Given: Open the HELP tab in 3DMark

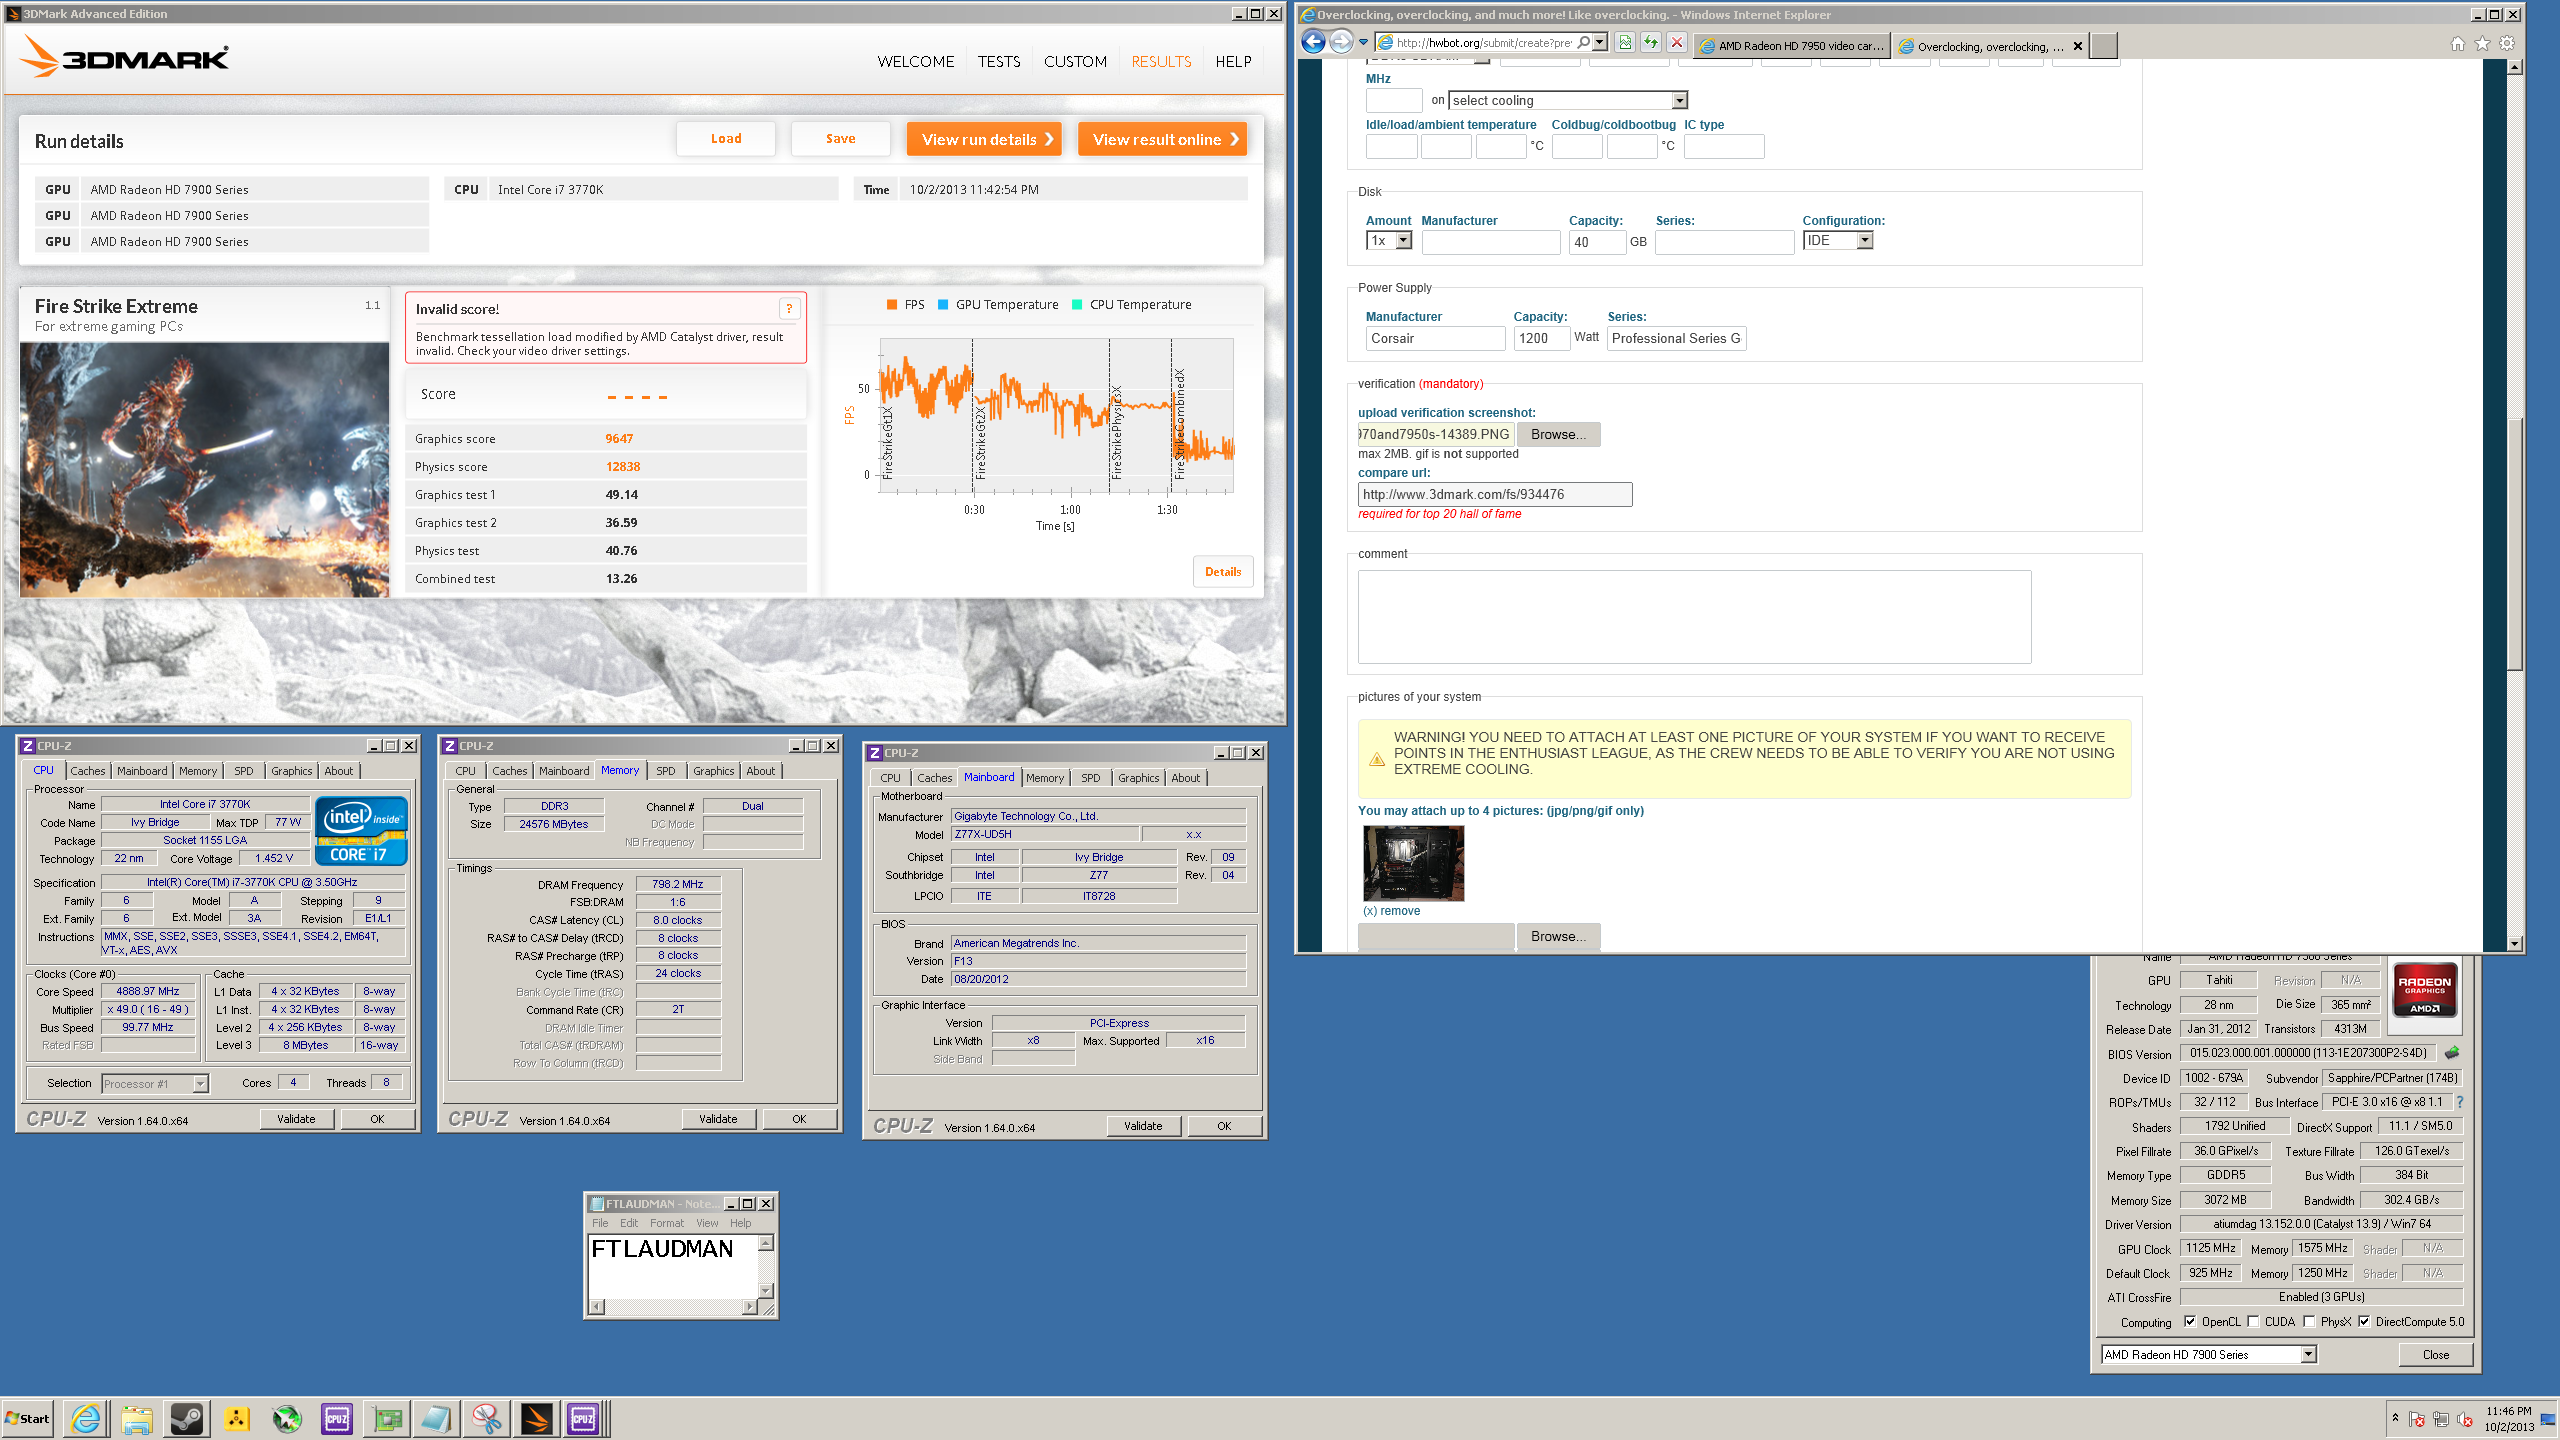Looking at the screenshot, I should [x=1233, y=61].
